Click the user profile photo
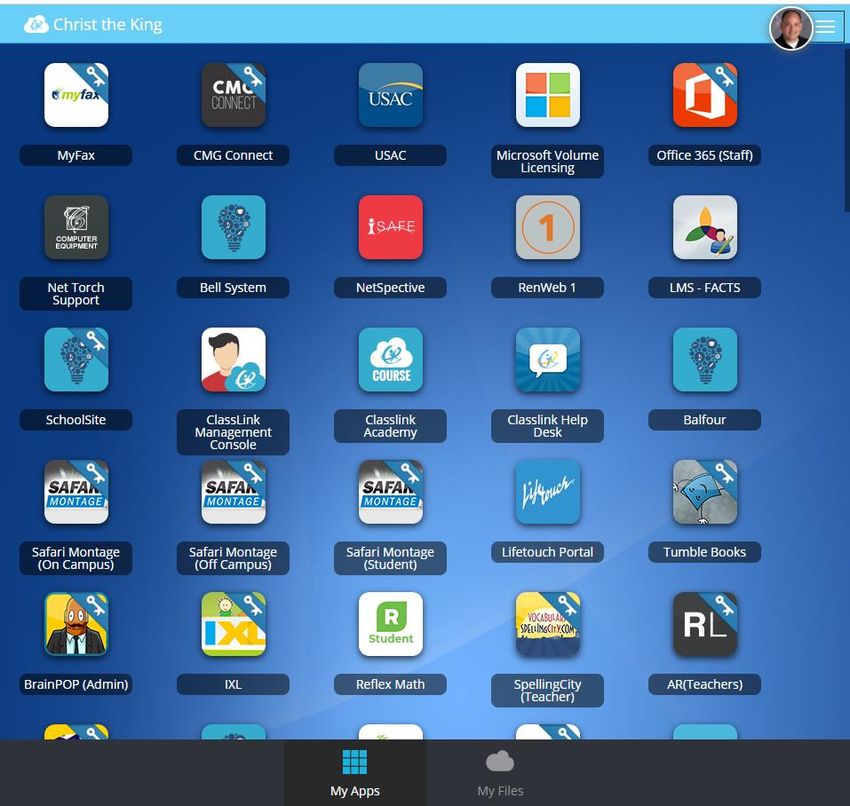This screenshot has width=850, height=806. (791, 28)
